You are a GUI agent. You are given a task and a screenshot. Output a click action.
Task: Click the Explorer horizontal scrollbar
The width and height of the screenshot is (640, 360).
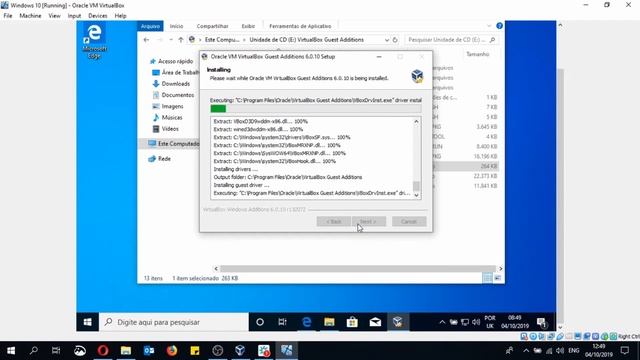tap(358, 269)
